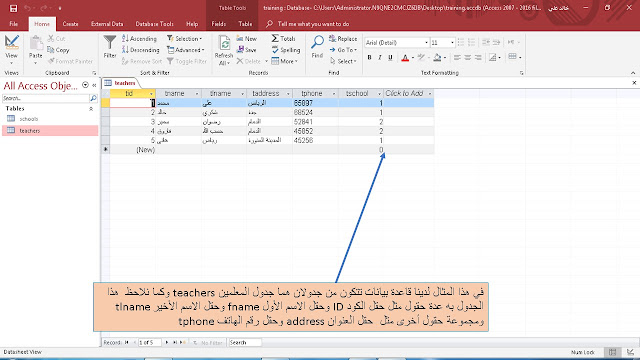640x360 pixels.
Task: Open the Table tab
Action: pos(245,24)
